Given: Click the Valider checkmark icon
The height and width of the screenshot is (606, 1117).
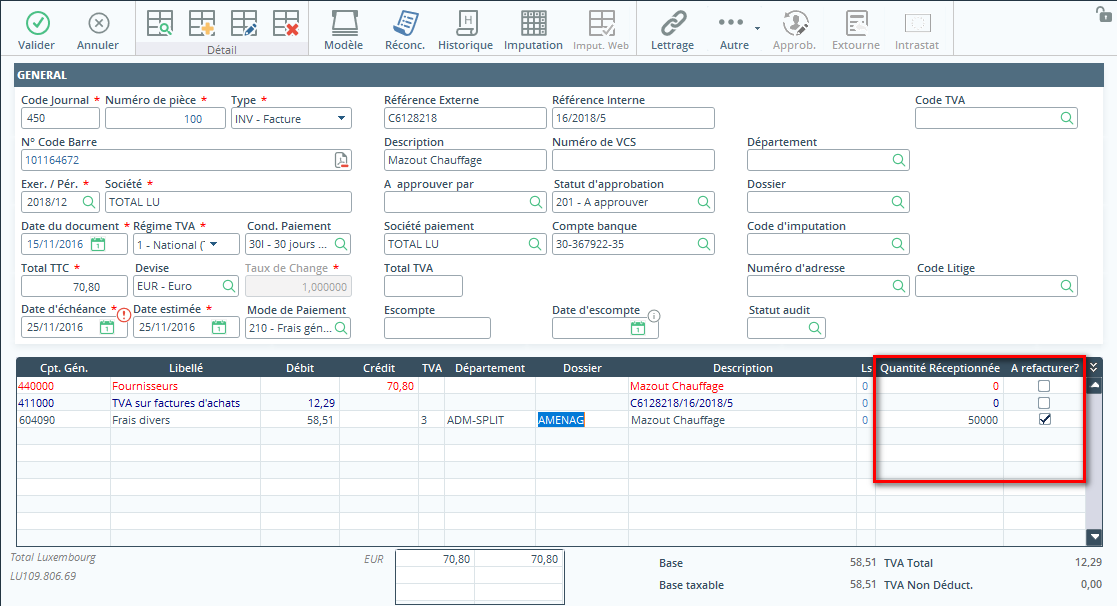Looking at the screenshot, I should (x=37, y=23).
